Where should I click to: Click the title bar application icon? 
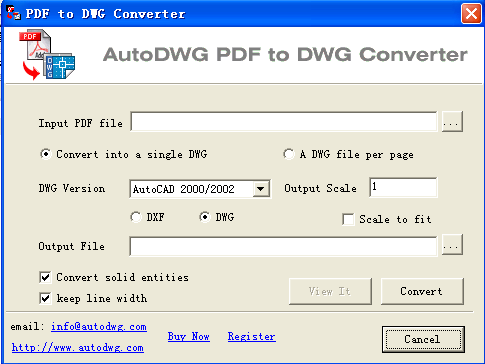[x=13, y=13]
